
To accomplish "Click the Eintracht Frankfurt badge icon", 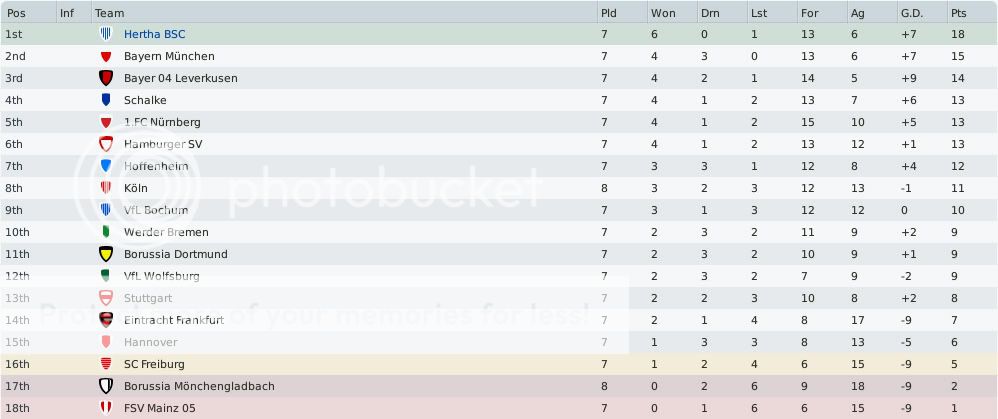I will (x=106, y=320).
